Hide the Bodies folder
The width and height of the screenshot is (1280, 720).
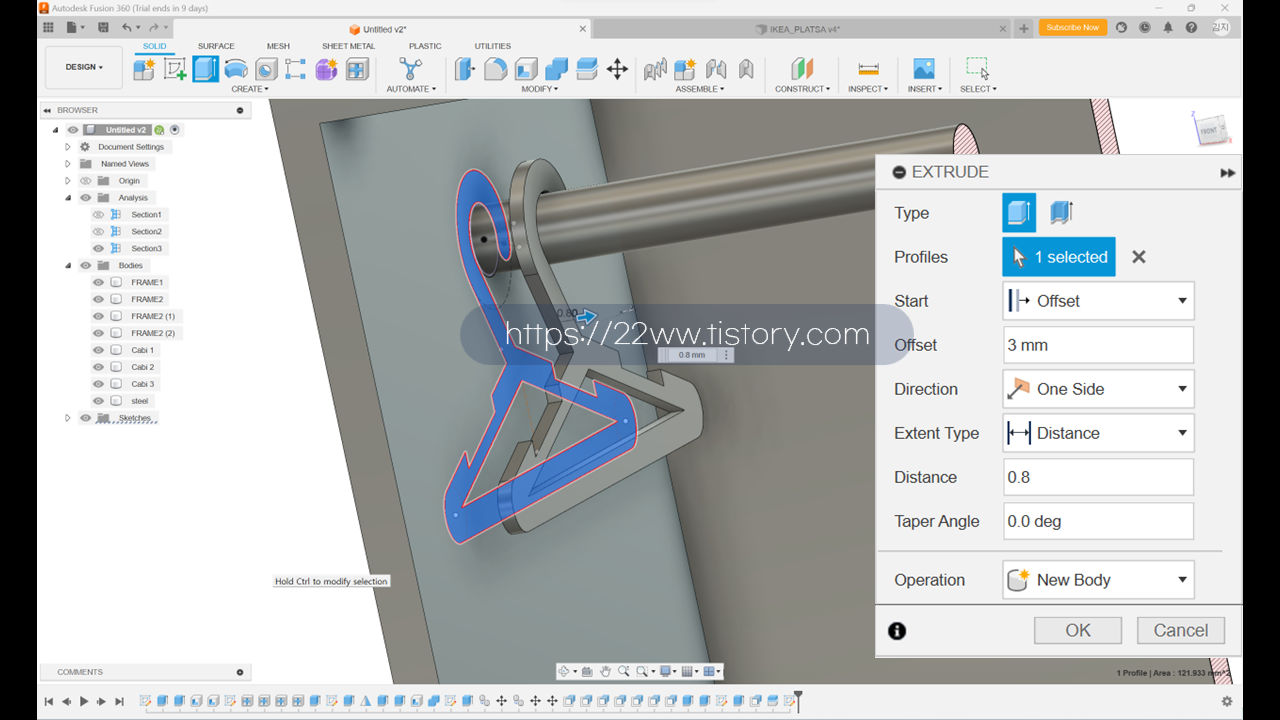point(85,265)
